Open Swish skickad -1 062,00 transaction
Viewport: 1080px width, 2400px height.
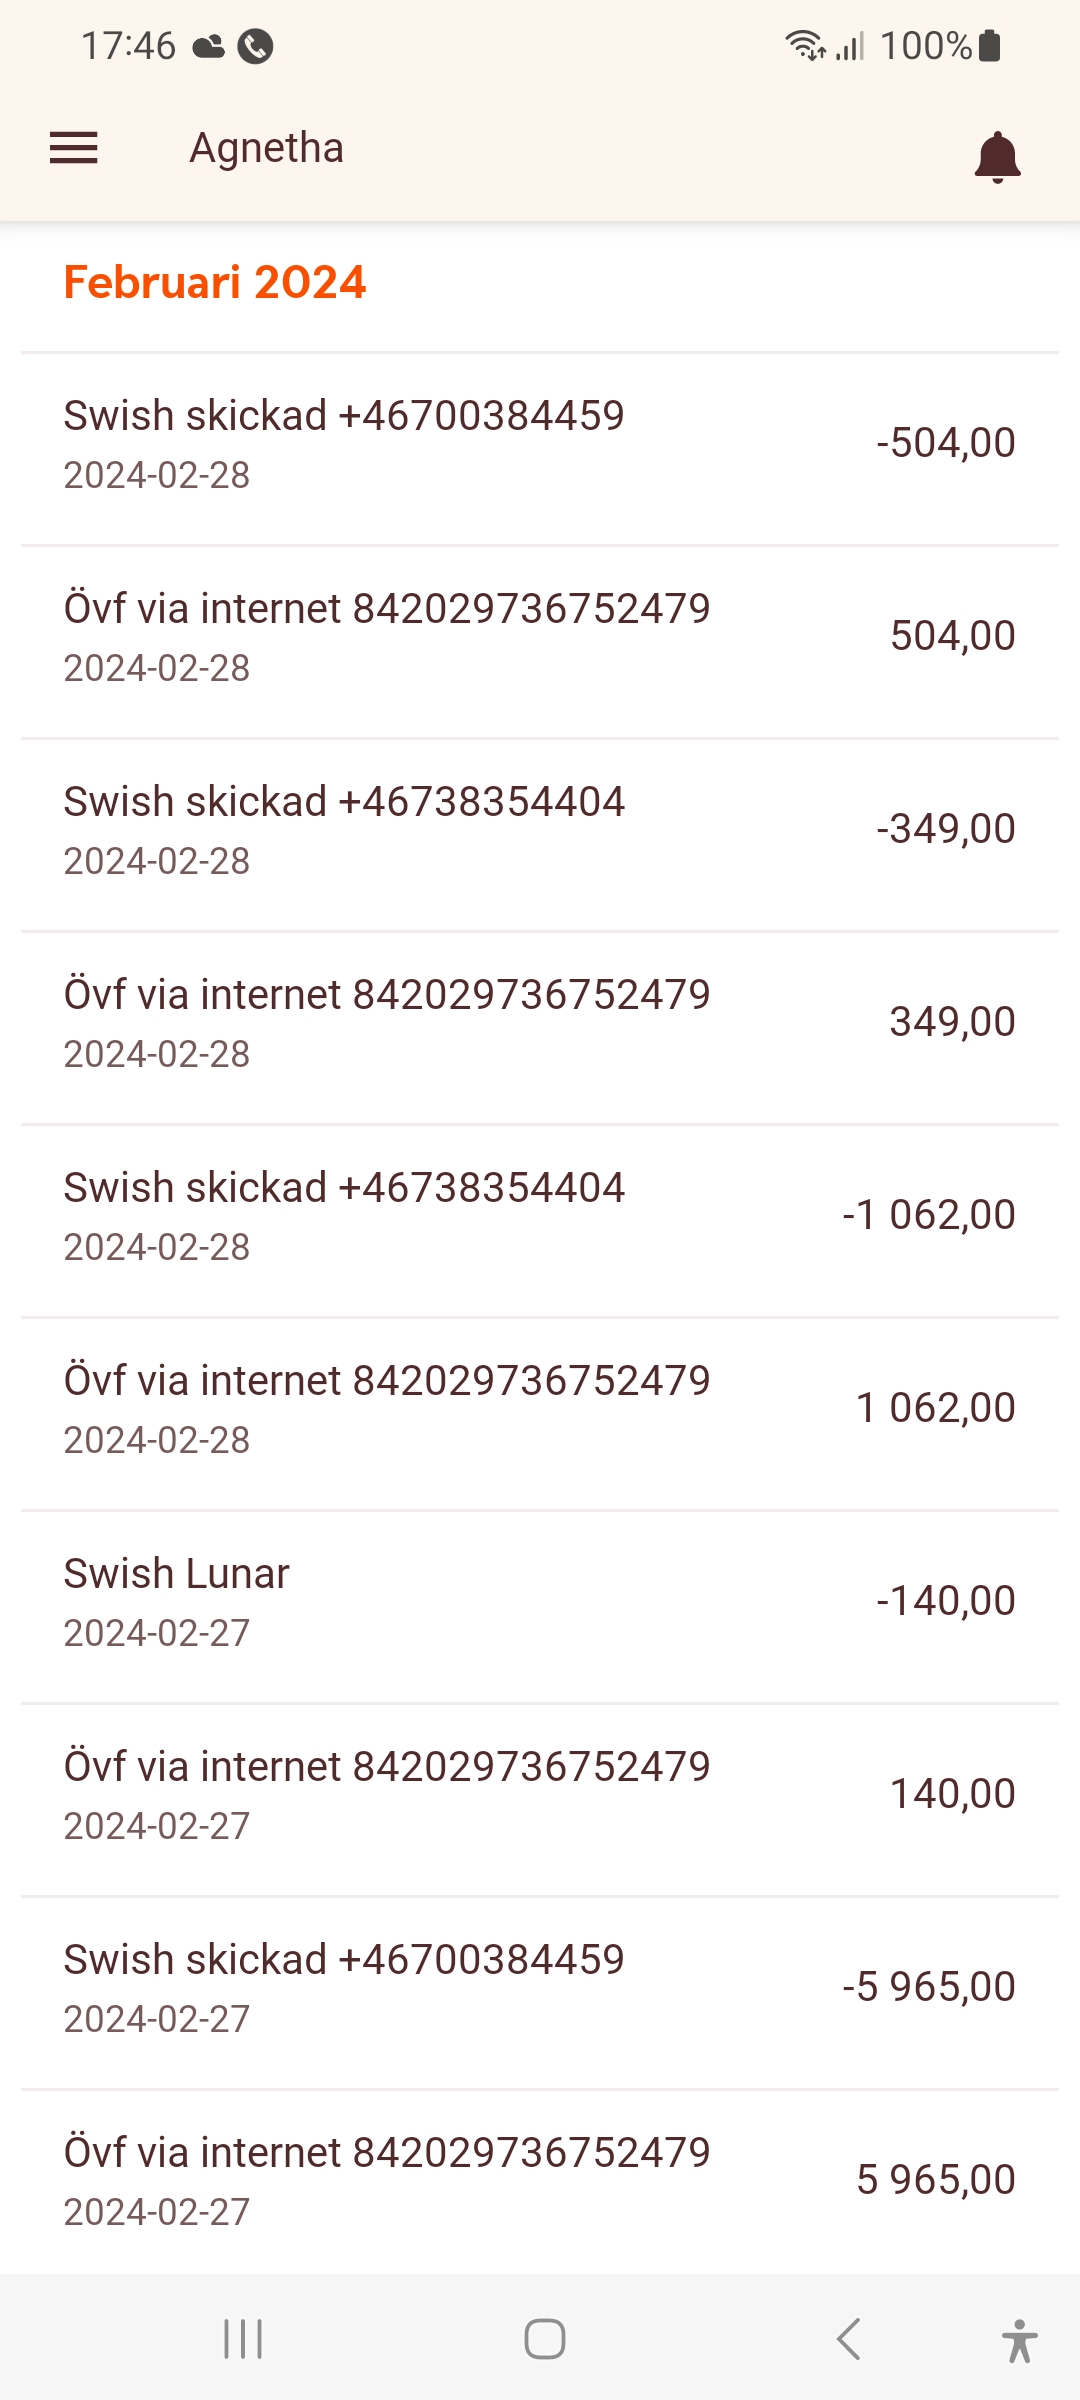pos(540,1216)
